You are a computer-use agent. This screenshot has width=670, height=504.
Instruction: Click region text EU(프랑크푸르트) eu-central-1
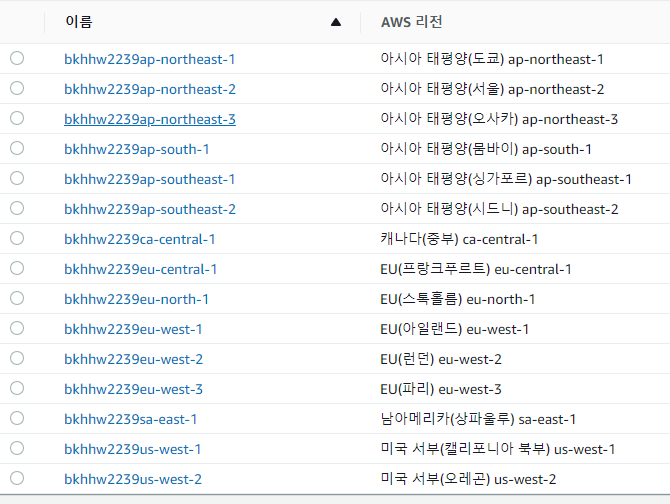tap(476, 269)
